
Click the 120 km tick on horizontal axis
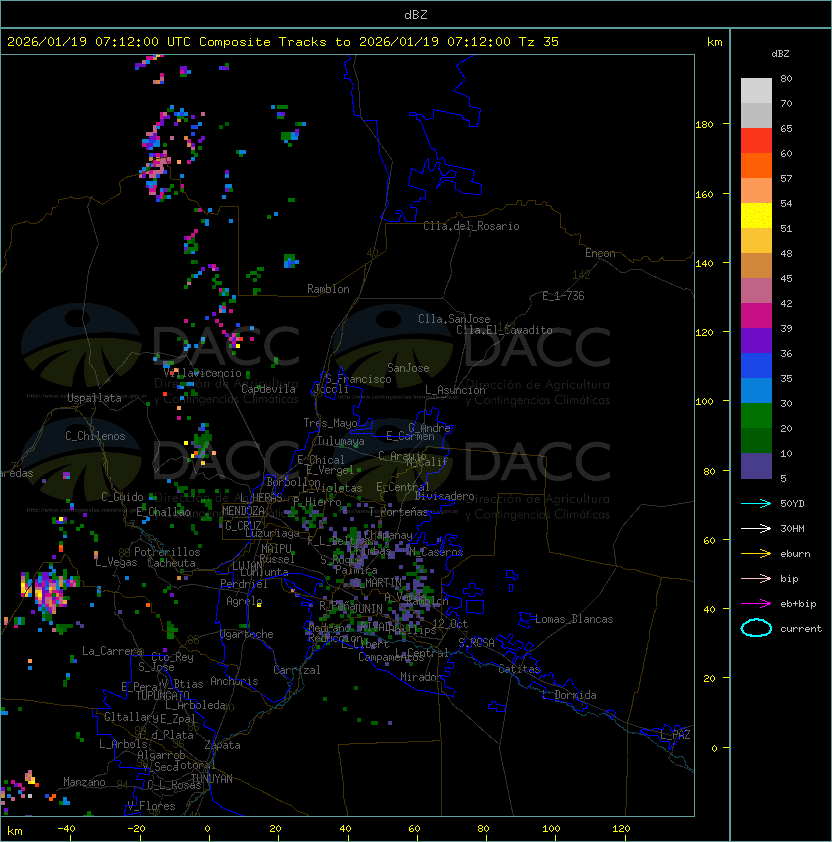[x=621, y=829]
